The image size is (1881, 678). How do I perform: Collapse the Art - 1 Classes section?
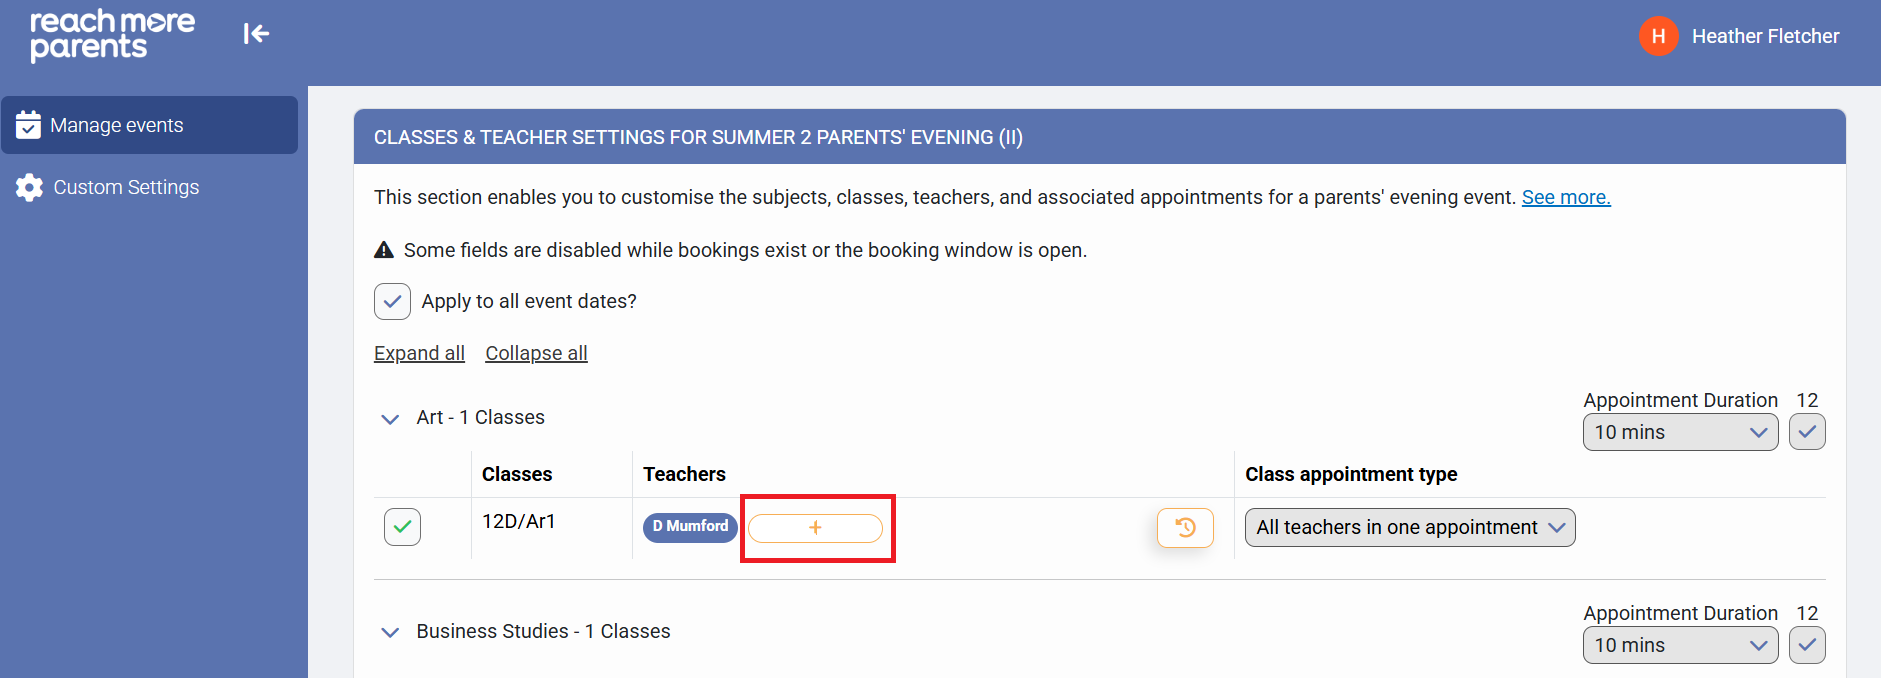pos(390,418)
